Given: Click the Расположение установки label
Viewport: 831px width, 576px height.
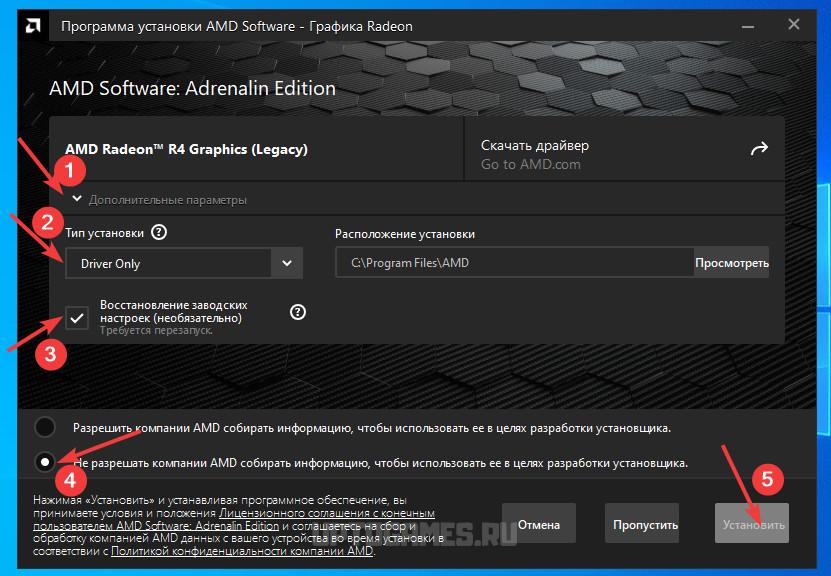Looking at the screenshot, I should coord(405,234).
